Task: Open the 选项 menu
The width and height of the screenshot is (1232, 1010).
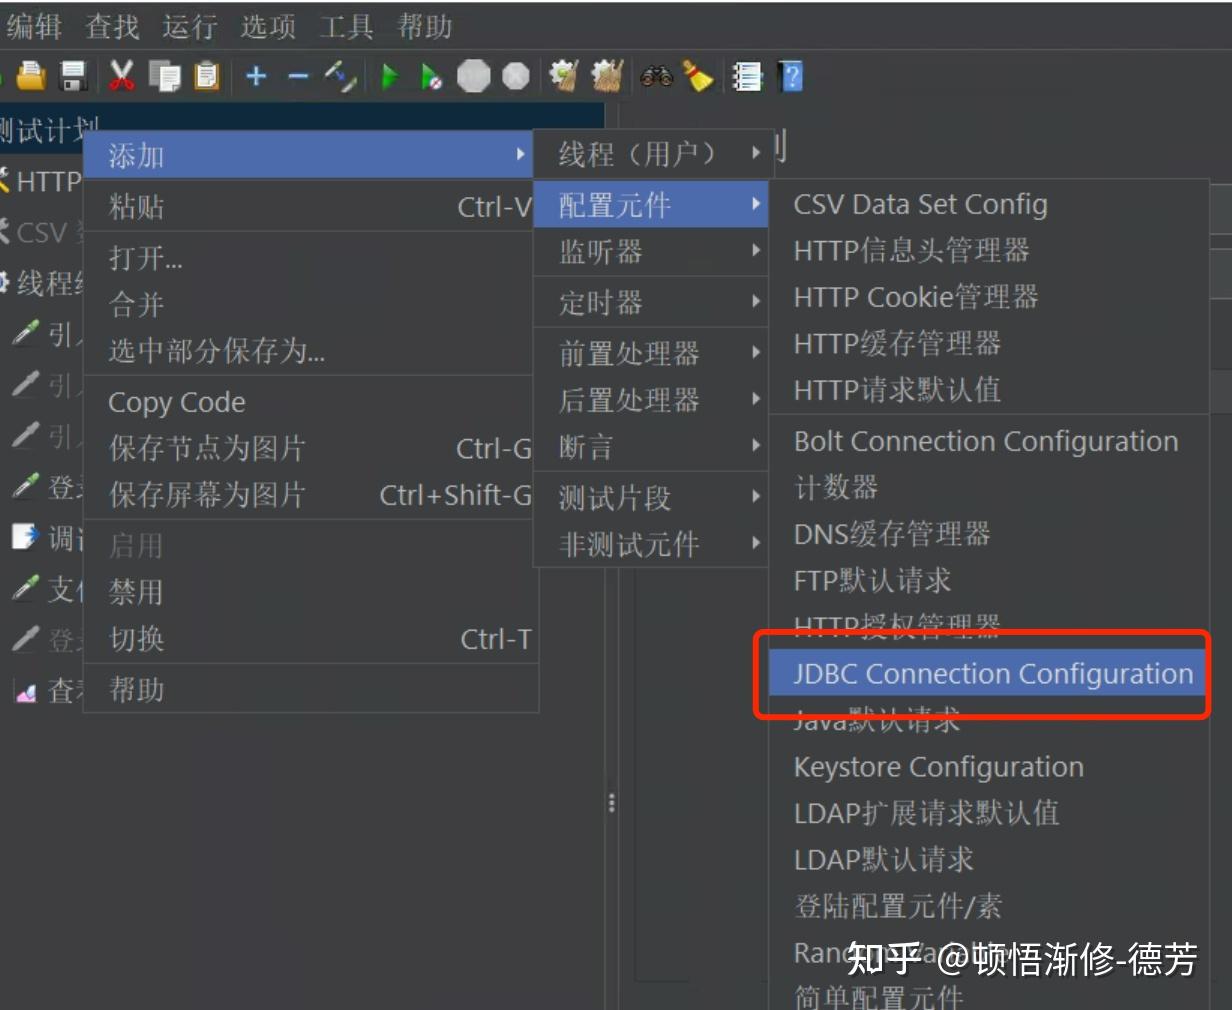Action: click(268, 26)
